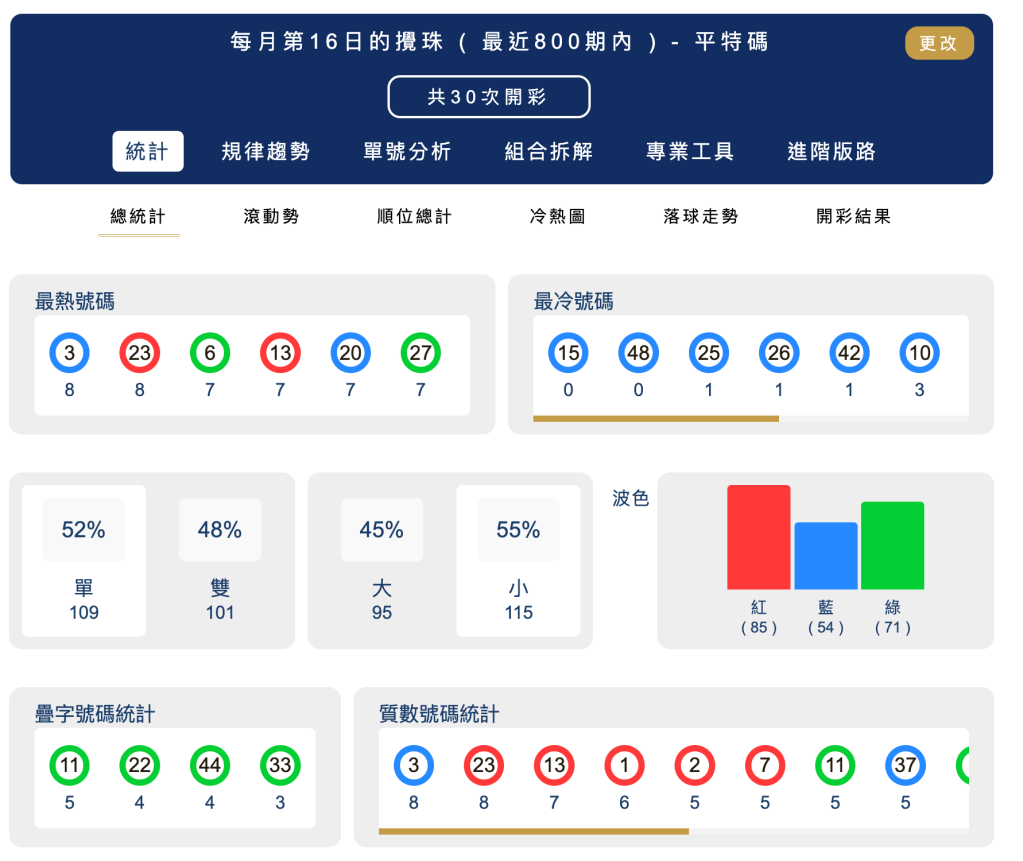Viewport: 1023px width, 861px height.
Task: Click ball 11 in 疊字號碼統計
Action: click(x=69, y=765)
